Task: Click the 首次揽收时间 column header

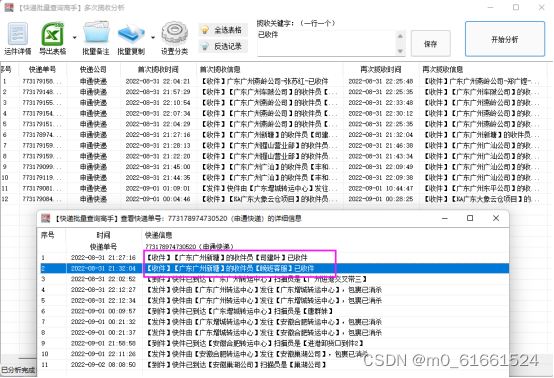Action: (x=158, y=69)
